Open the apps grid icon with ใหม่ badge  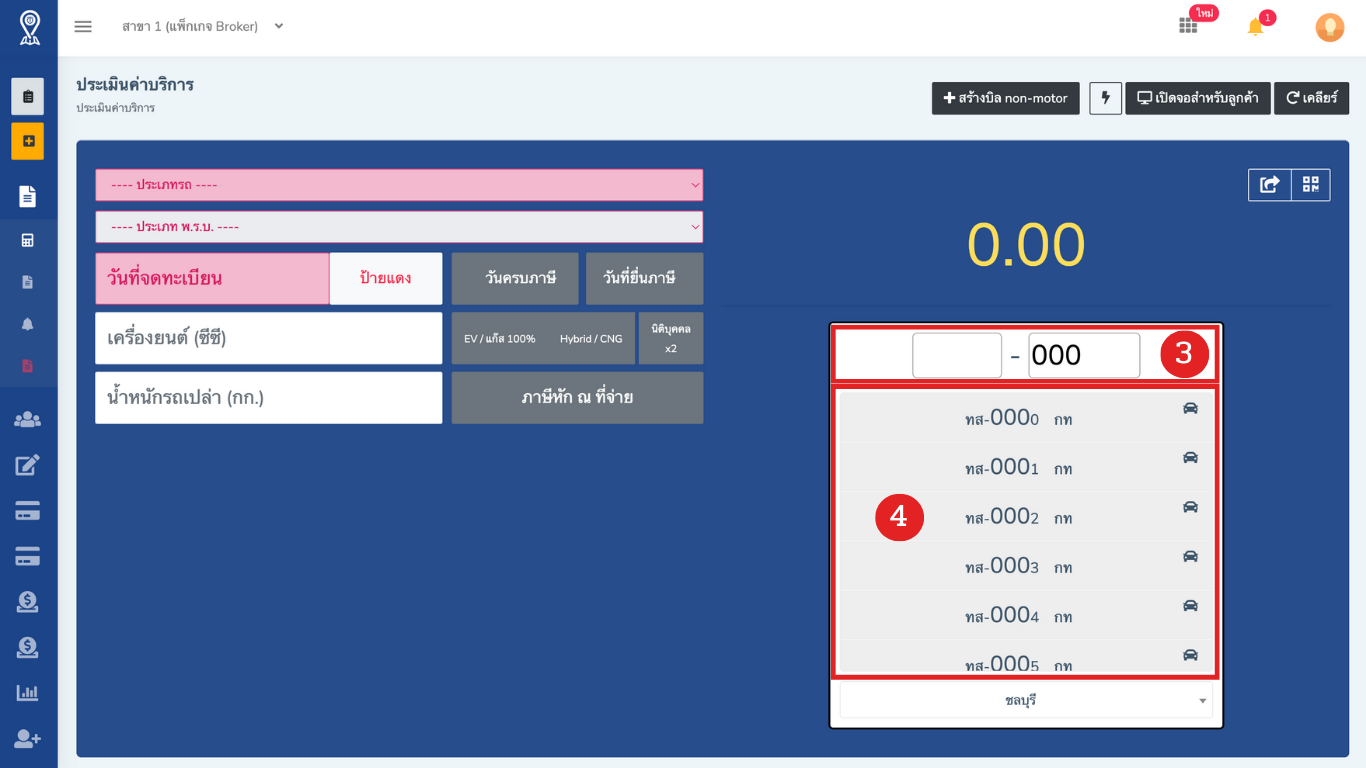[x=1188, y=26]
